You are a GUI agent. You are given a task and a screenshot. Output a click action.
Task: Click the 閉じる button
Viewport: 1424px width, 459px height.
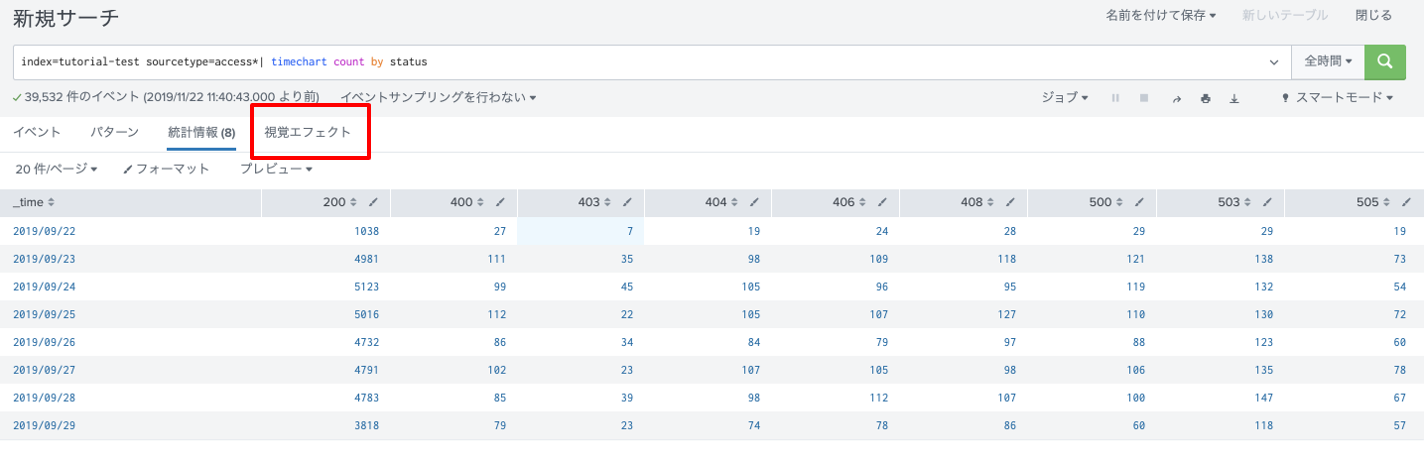click(x=1373, y=15)
